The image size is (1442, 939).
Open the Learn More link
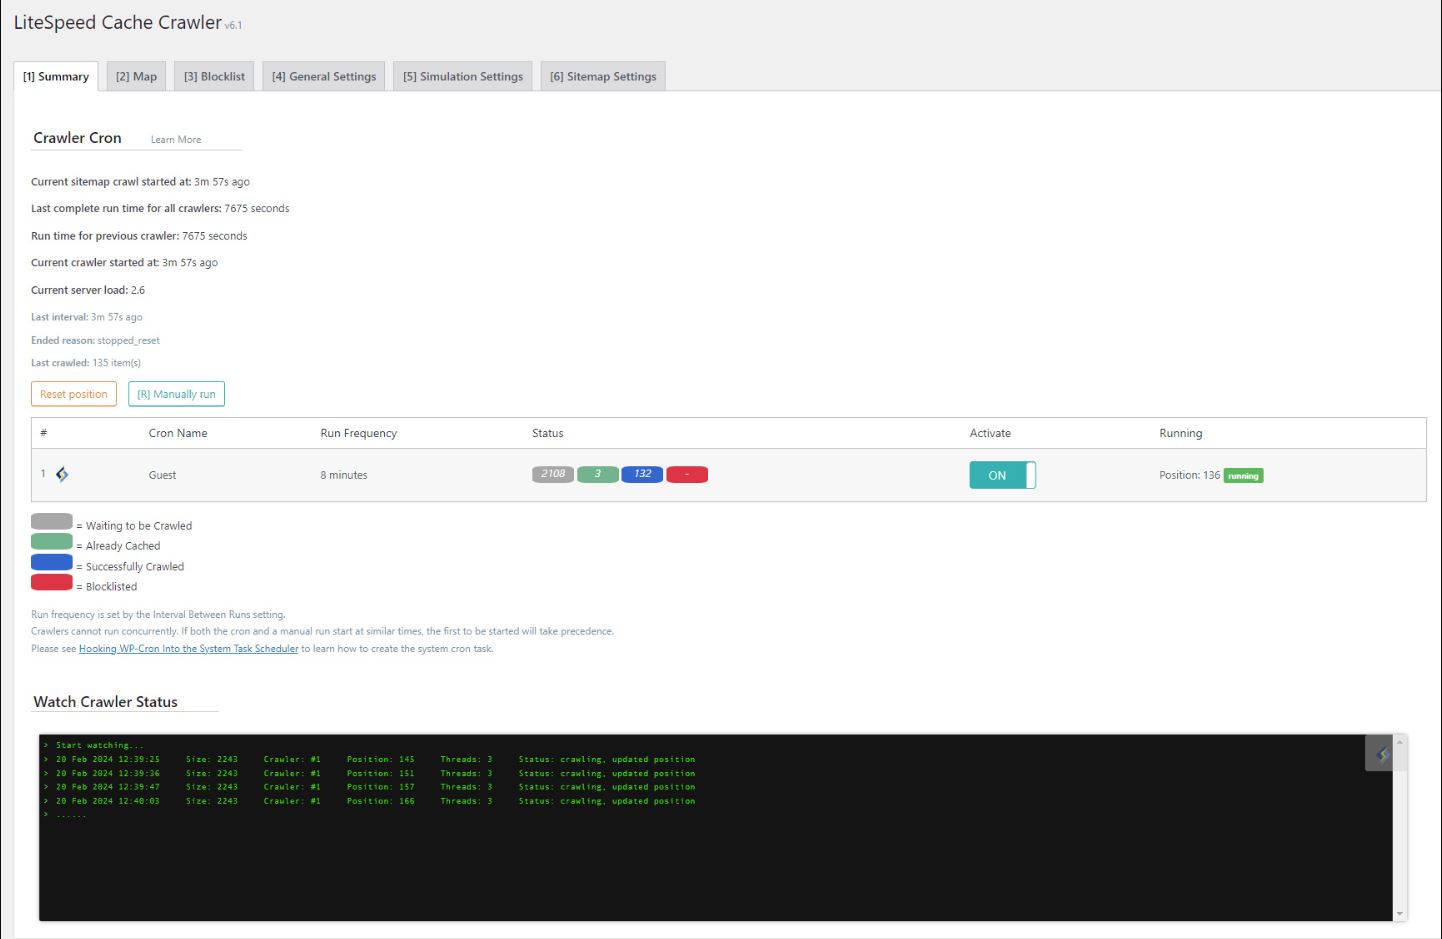click(x=176, y=140)
